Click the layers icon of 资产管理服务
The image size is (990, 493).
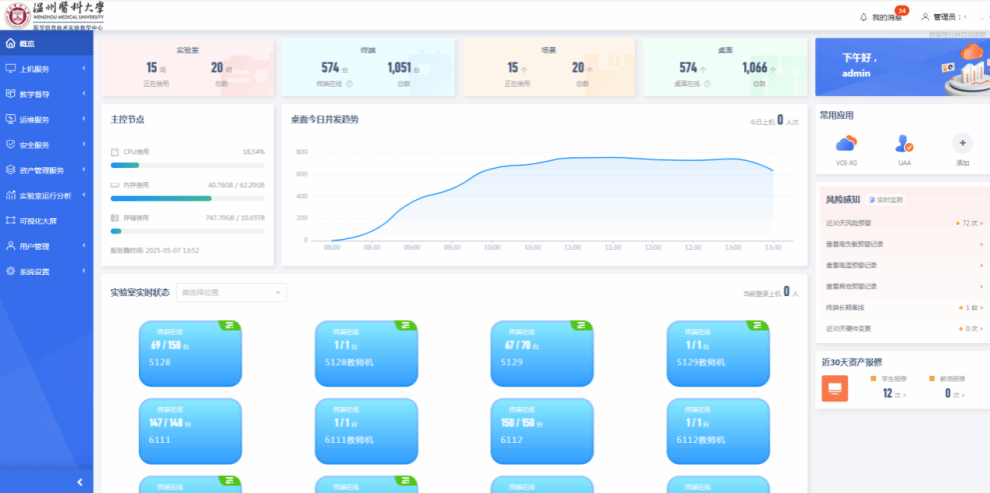click(x=10, y=170)
